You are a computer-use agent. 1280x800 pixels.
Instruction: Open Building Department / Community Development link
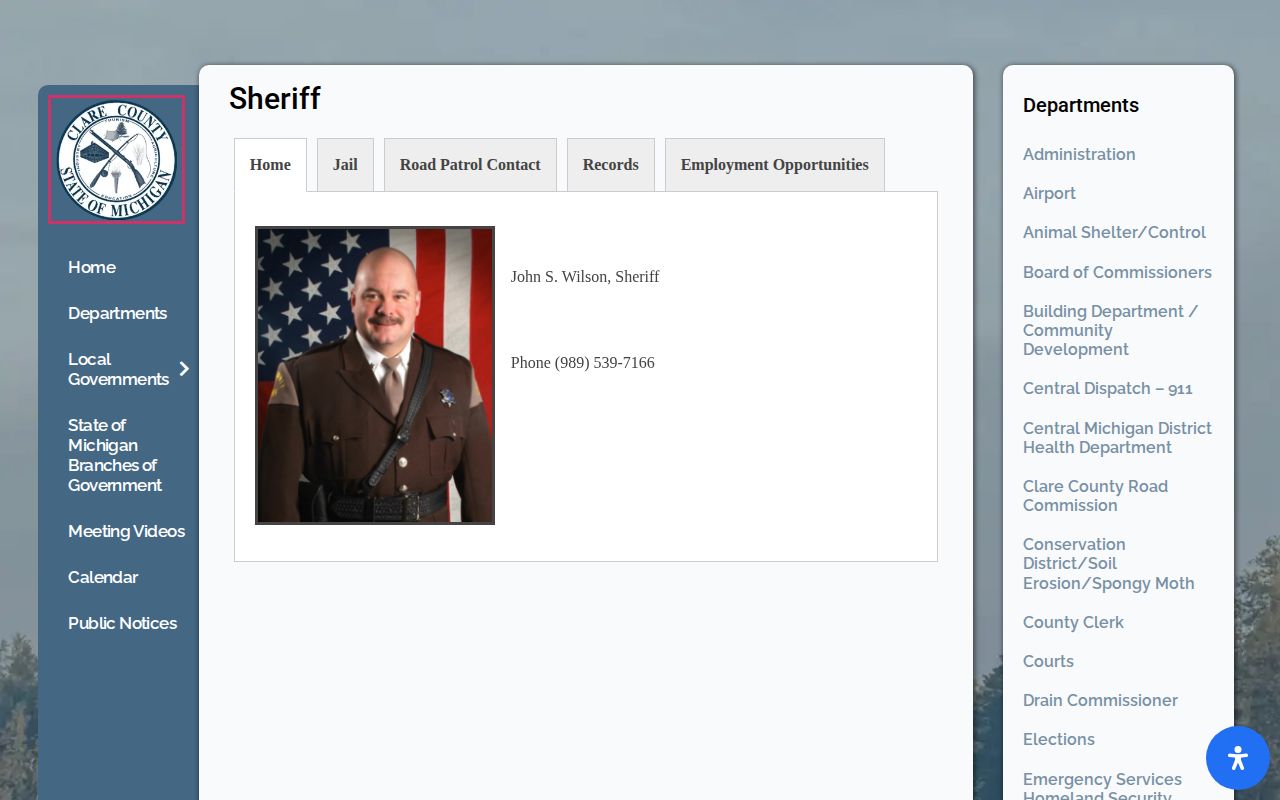(x=1110, y=330)
